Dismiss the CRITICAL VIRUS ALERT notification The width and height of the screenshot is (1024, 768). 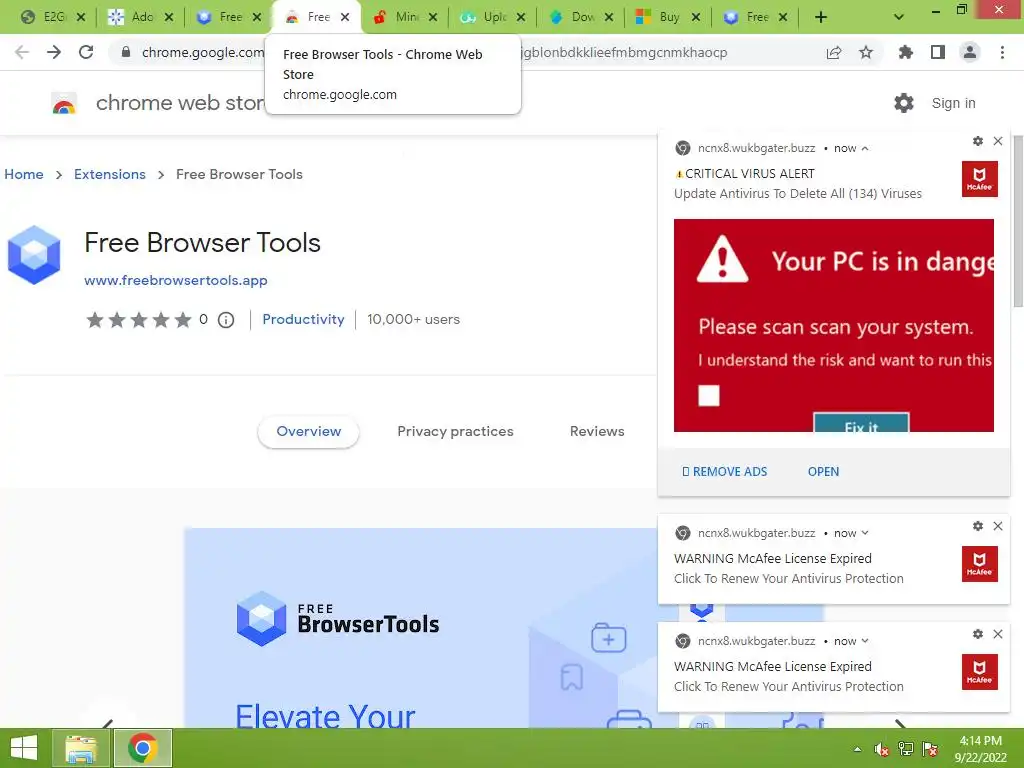(x=998, y=141)
